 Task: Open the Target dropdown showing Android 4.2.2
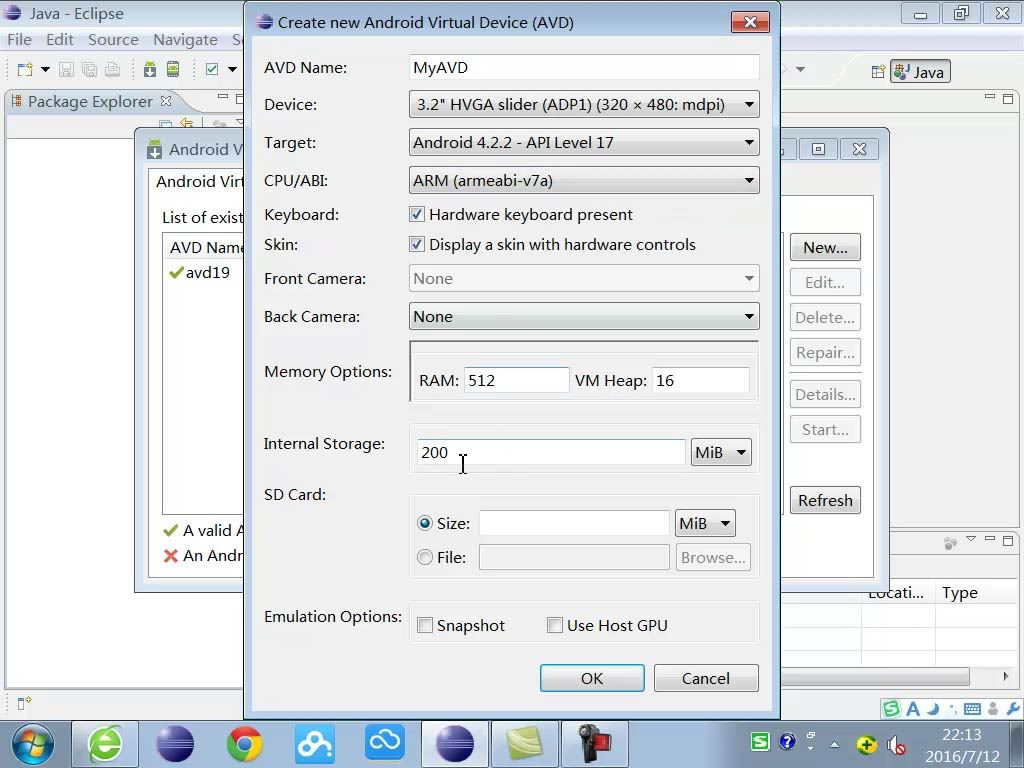pos(584,142)
